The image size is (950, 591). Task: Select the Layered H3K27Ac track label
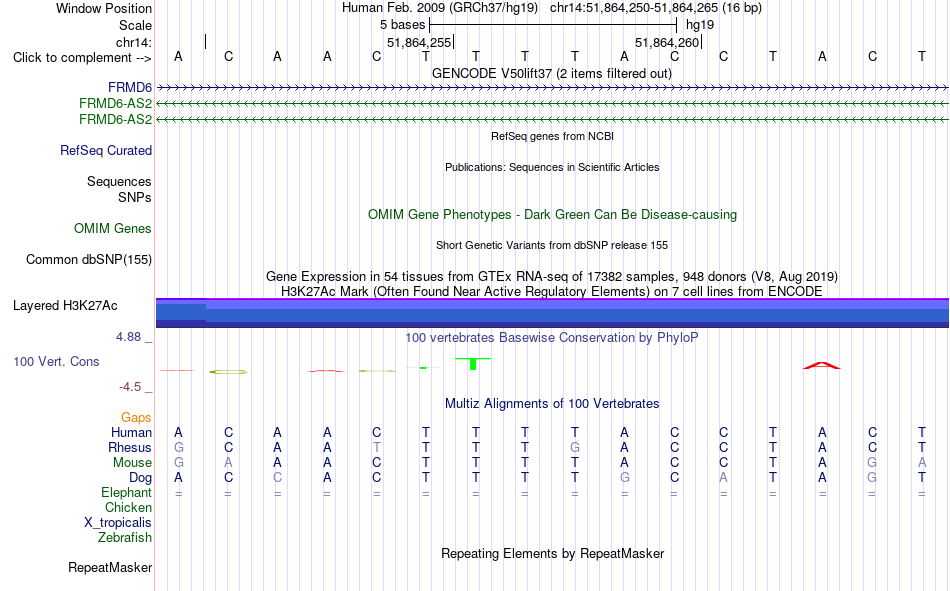point(65,306)
